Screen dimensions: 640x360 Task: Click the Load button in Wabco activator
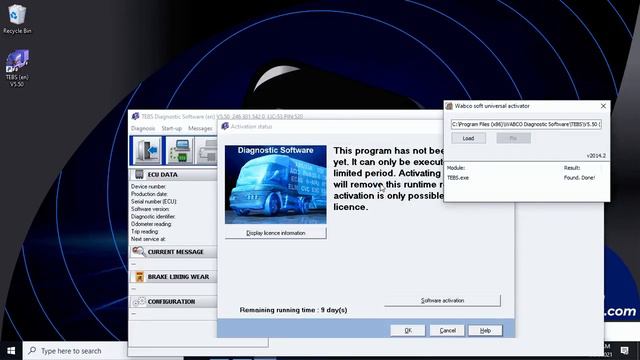(x=468, y=138)
